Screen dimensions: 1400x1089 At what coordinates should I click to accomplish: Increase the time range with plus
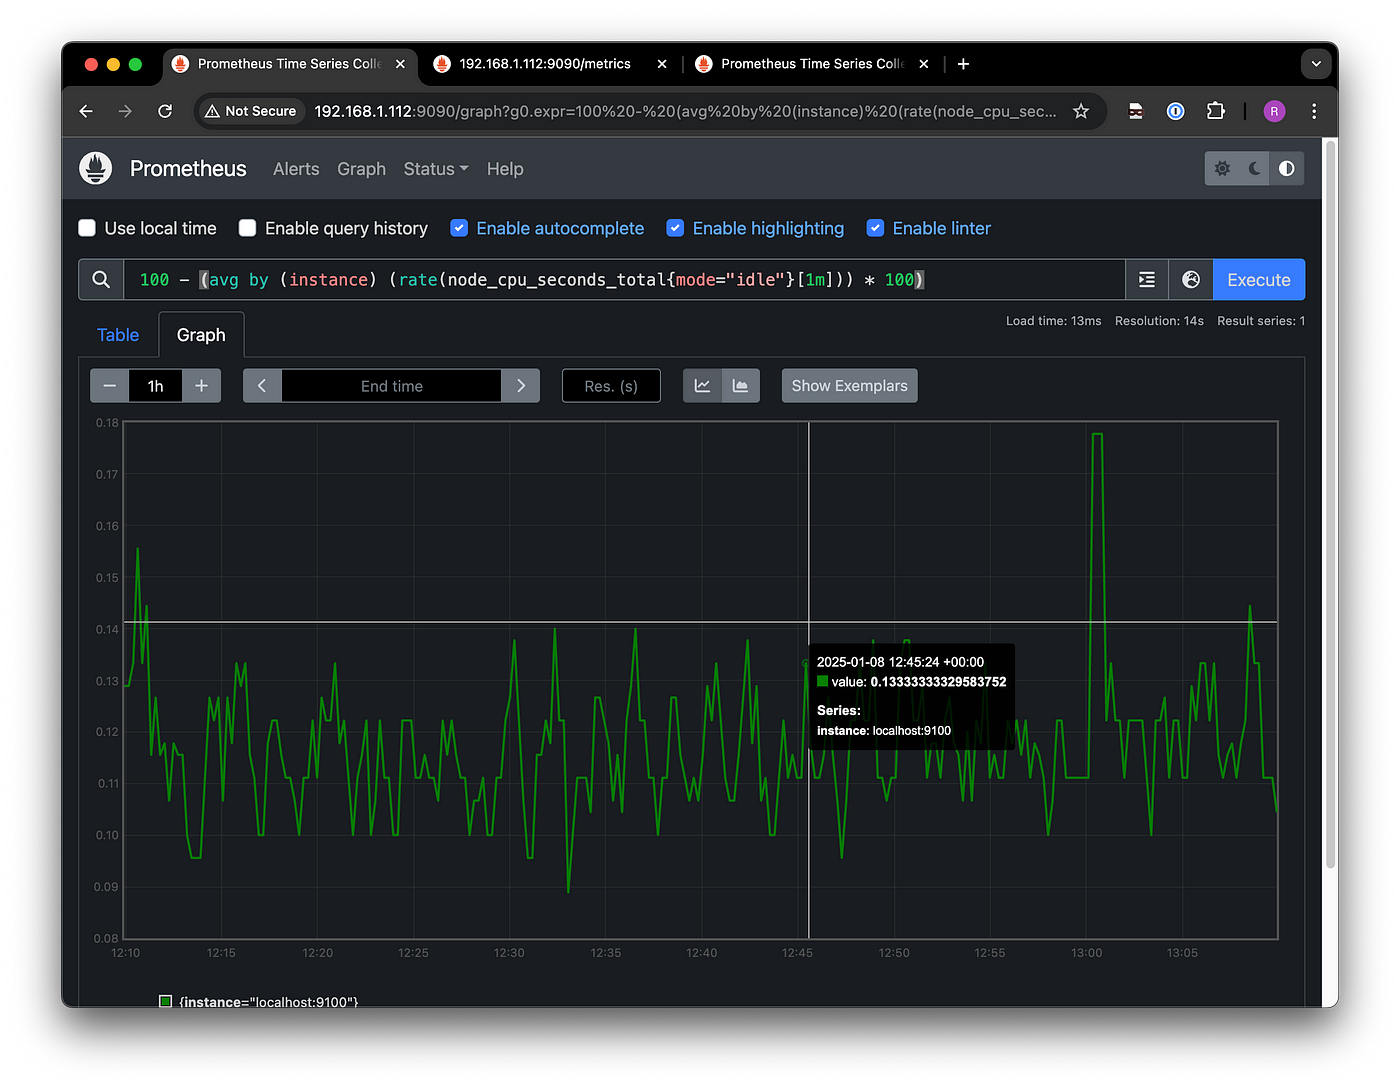[x=201, y=386]
